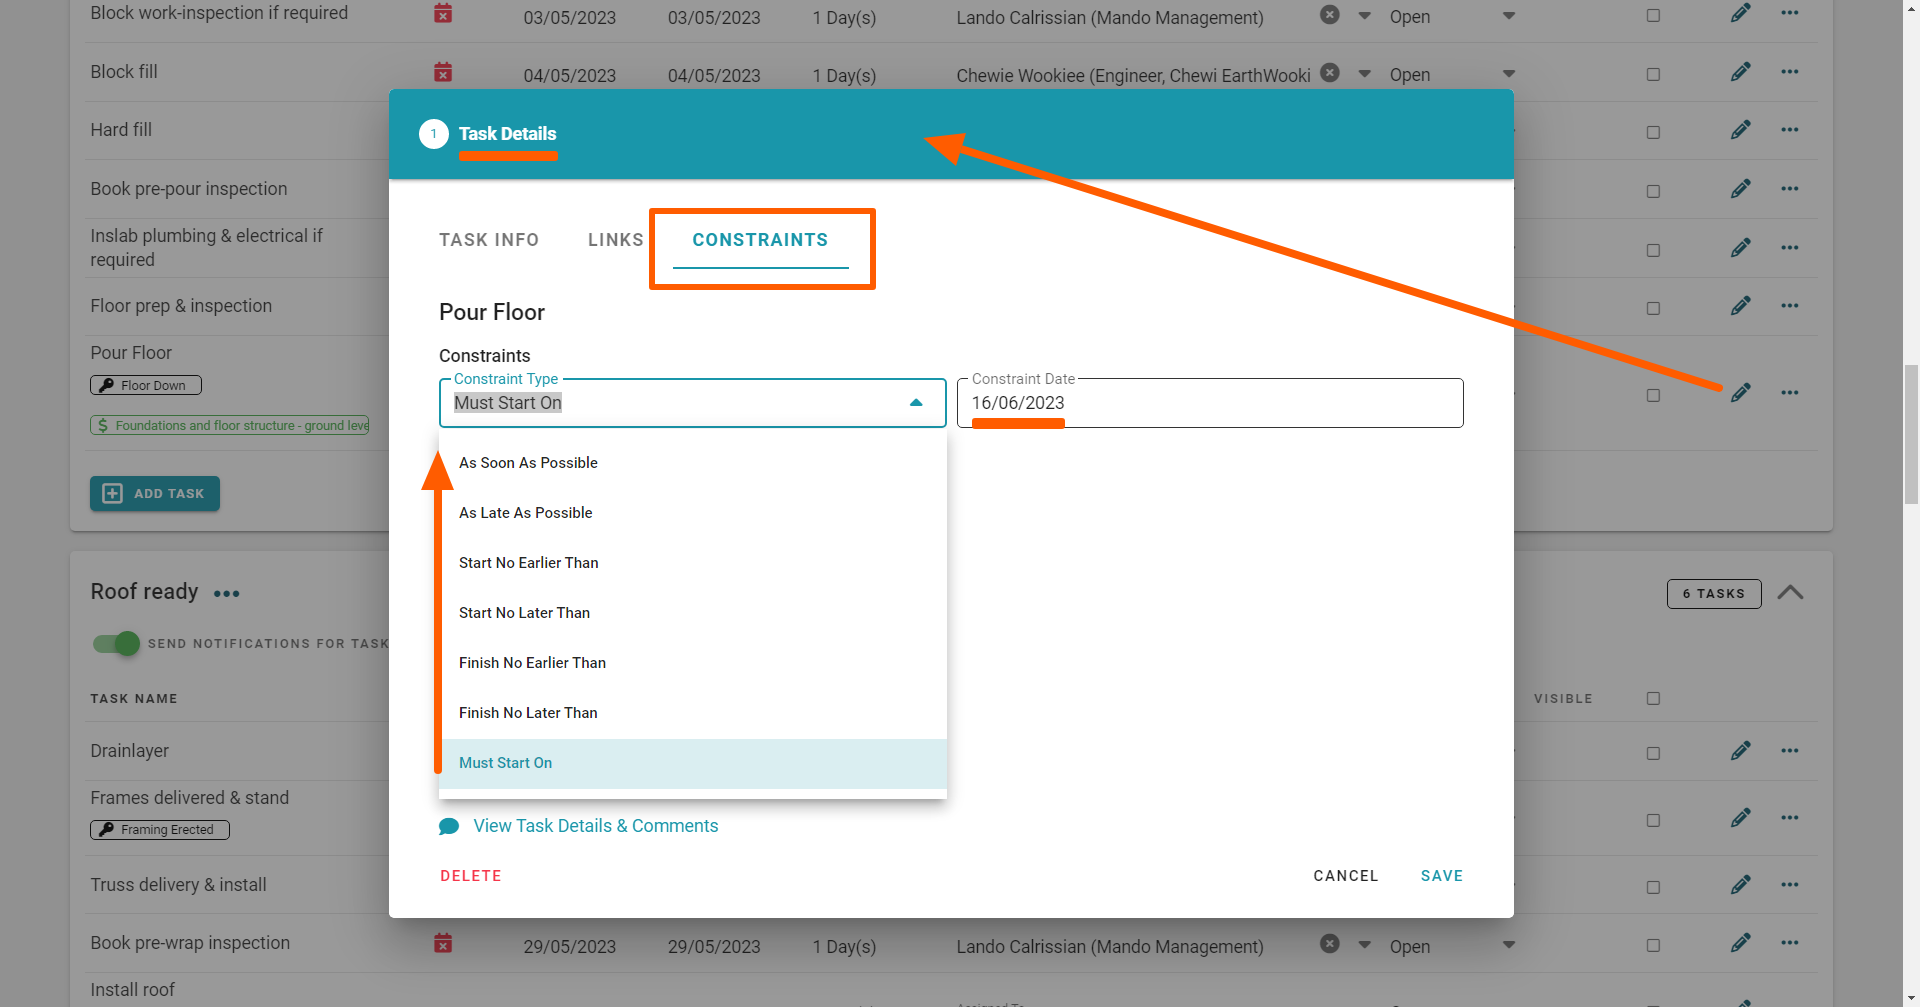Collapse the Roof ready section chevron
This screenshot has height=1007, width=1920.
pyautogui.click(x=1790, y=593)
